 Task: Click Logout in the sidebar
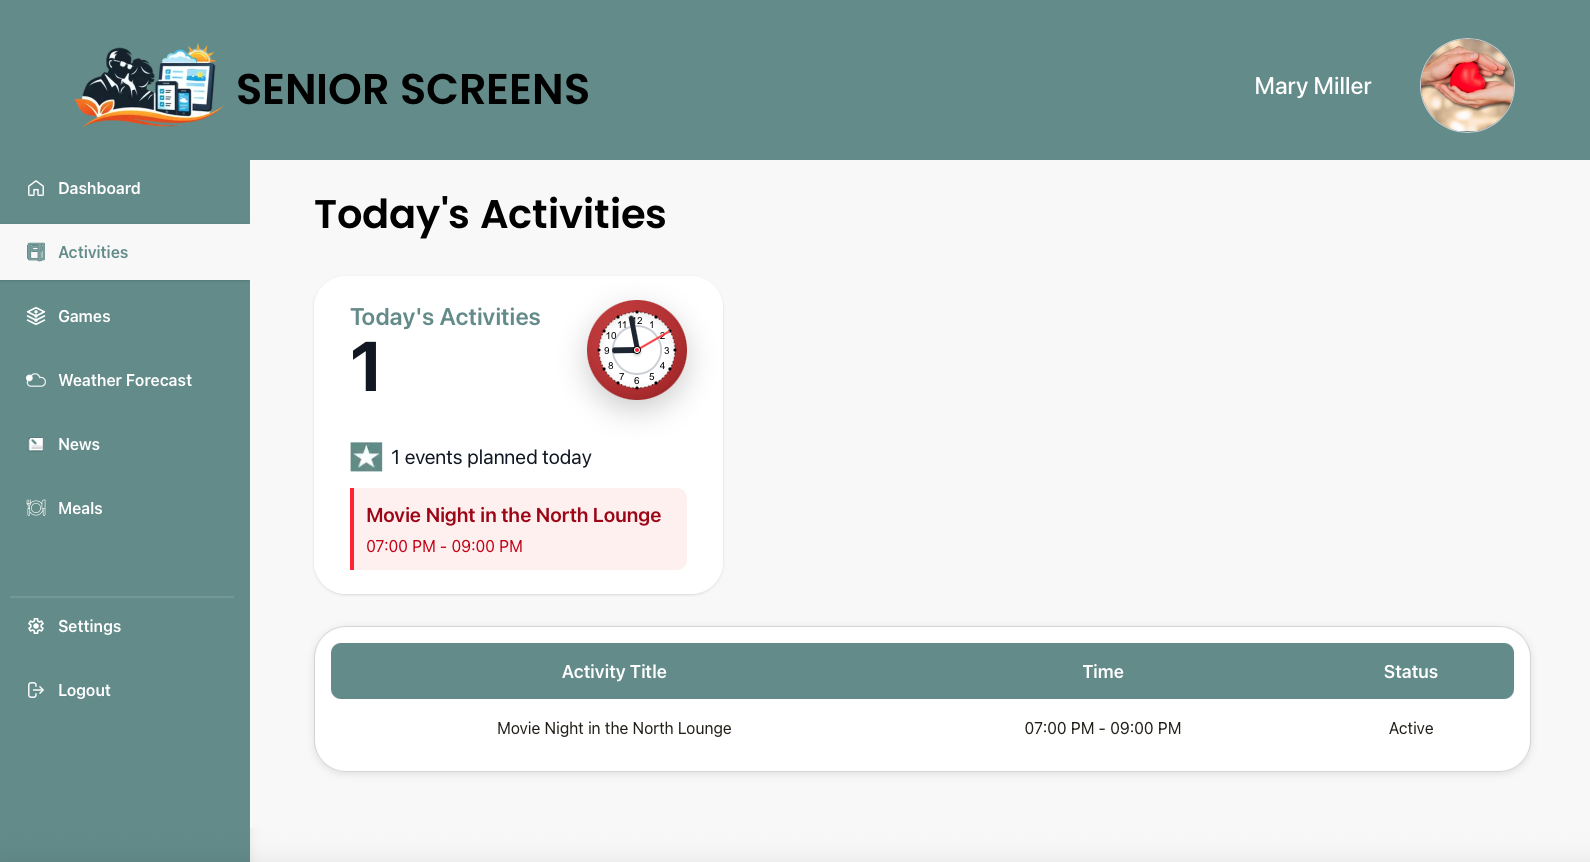tap(125, 690)
